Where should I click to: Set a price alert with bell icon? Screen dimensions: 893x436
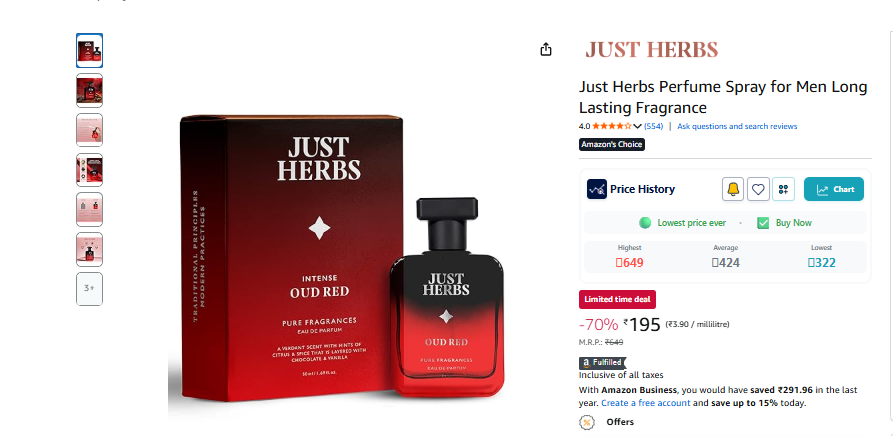click(x=733, y=189)
